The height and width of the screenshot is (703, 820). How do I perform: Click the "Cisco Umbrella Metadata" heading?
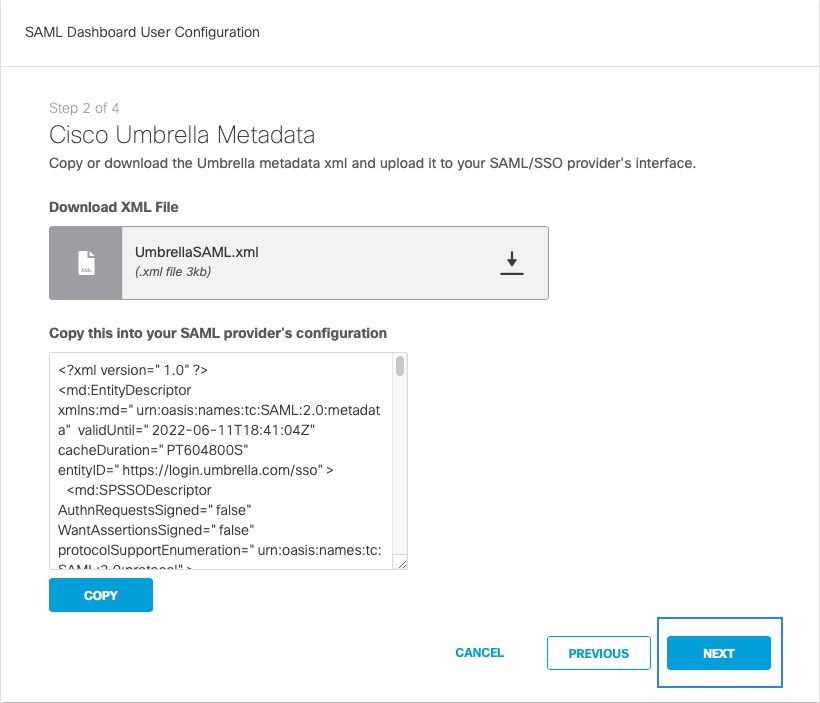point(182,135)
